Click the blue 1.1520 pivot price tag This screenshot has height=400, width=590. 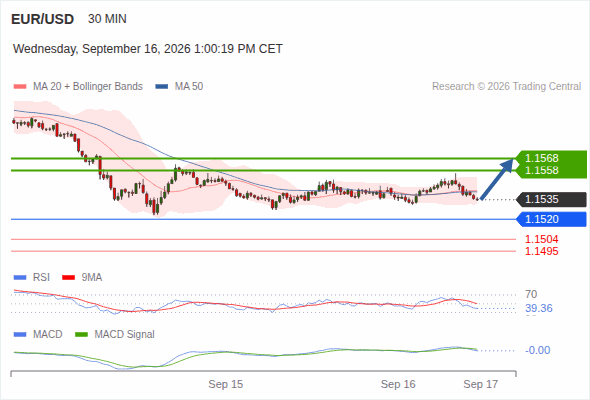coord(551,219)
